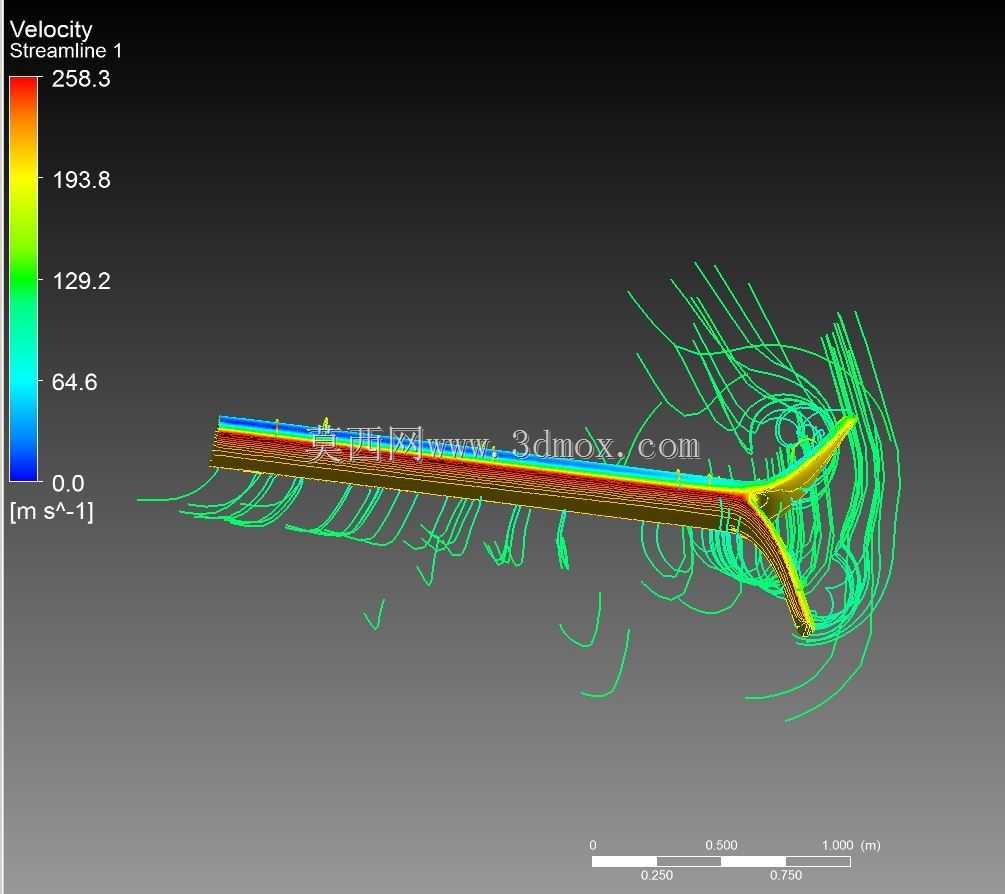Click the scale ruler label 0.500

[x=721, y=845]
